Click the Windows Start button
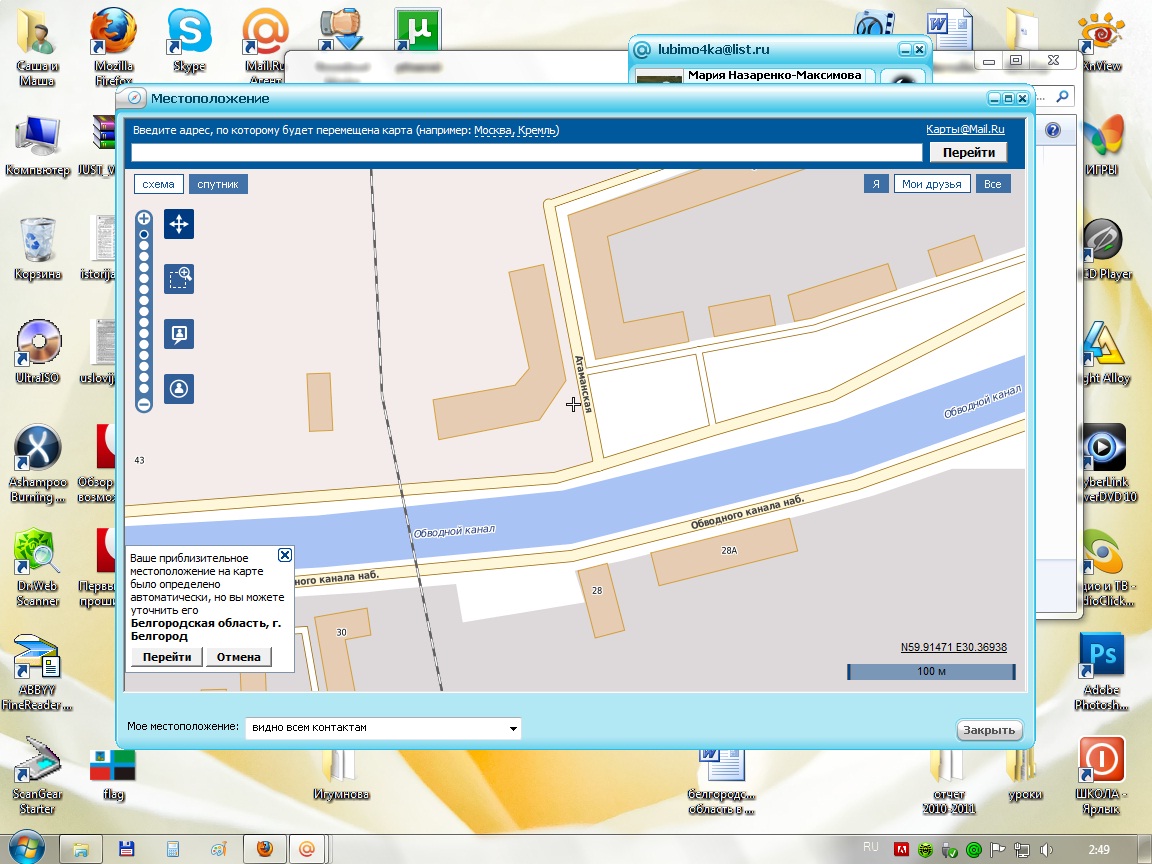The image size is (1152, 864). tap(25, 849)
